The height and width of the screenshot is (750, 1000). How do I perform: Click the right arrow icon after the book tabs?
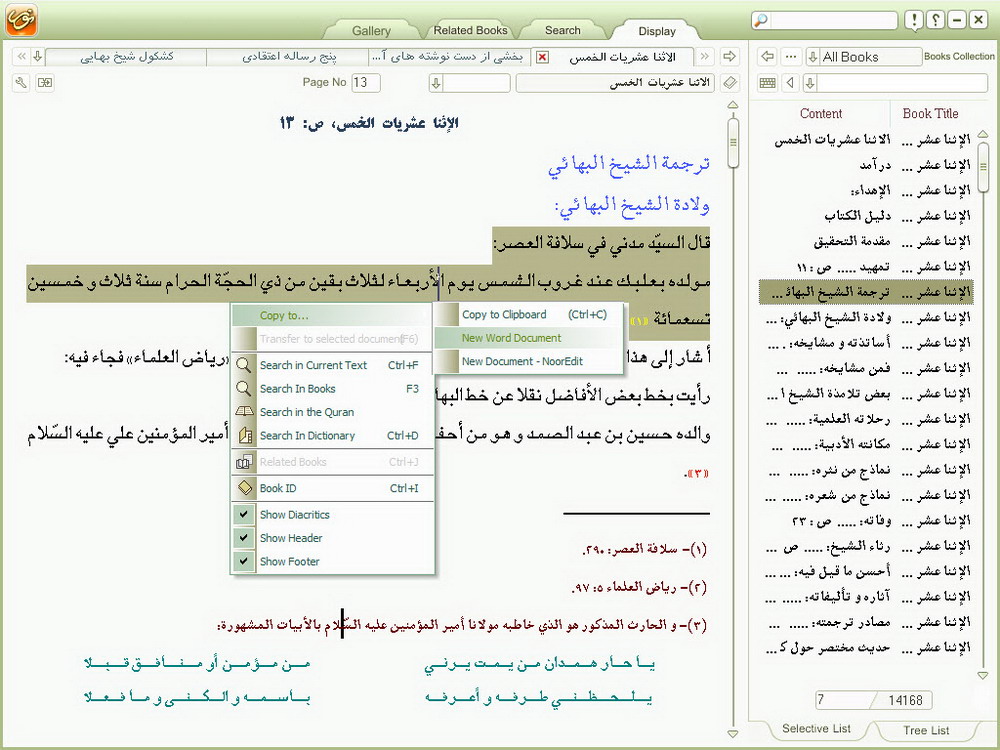[729, 57]
